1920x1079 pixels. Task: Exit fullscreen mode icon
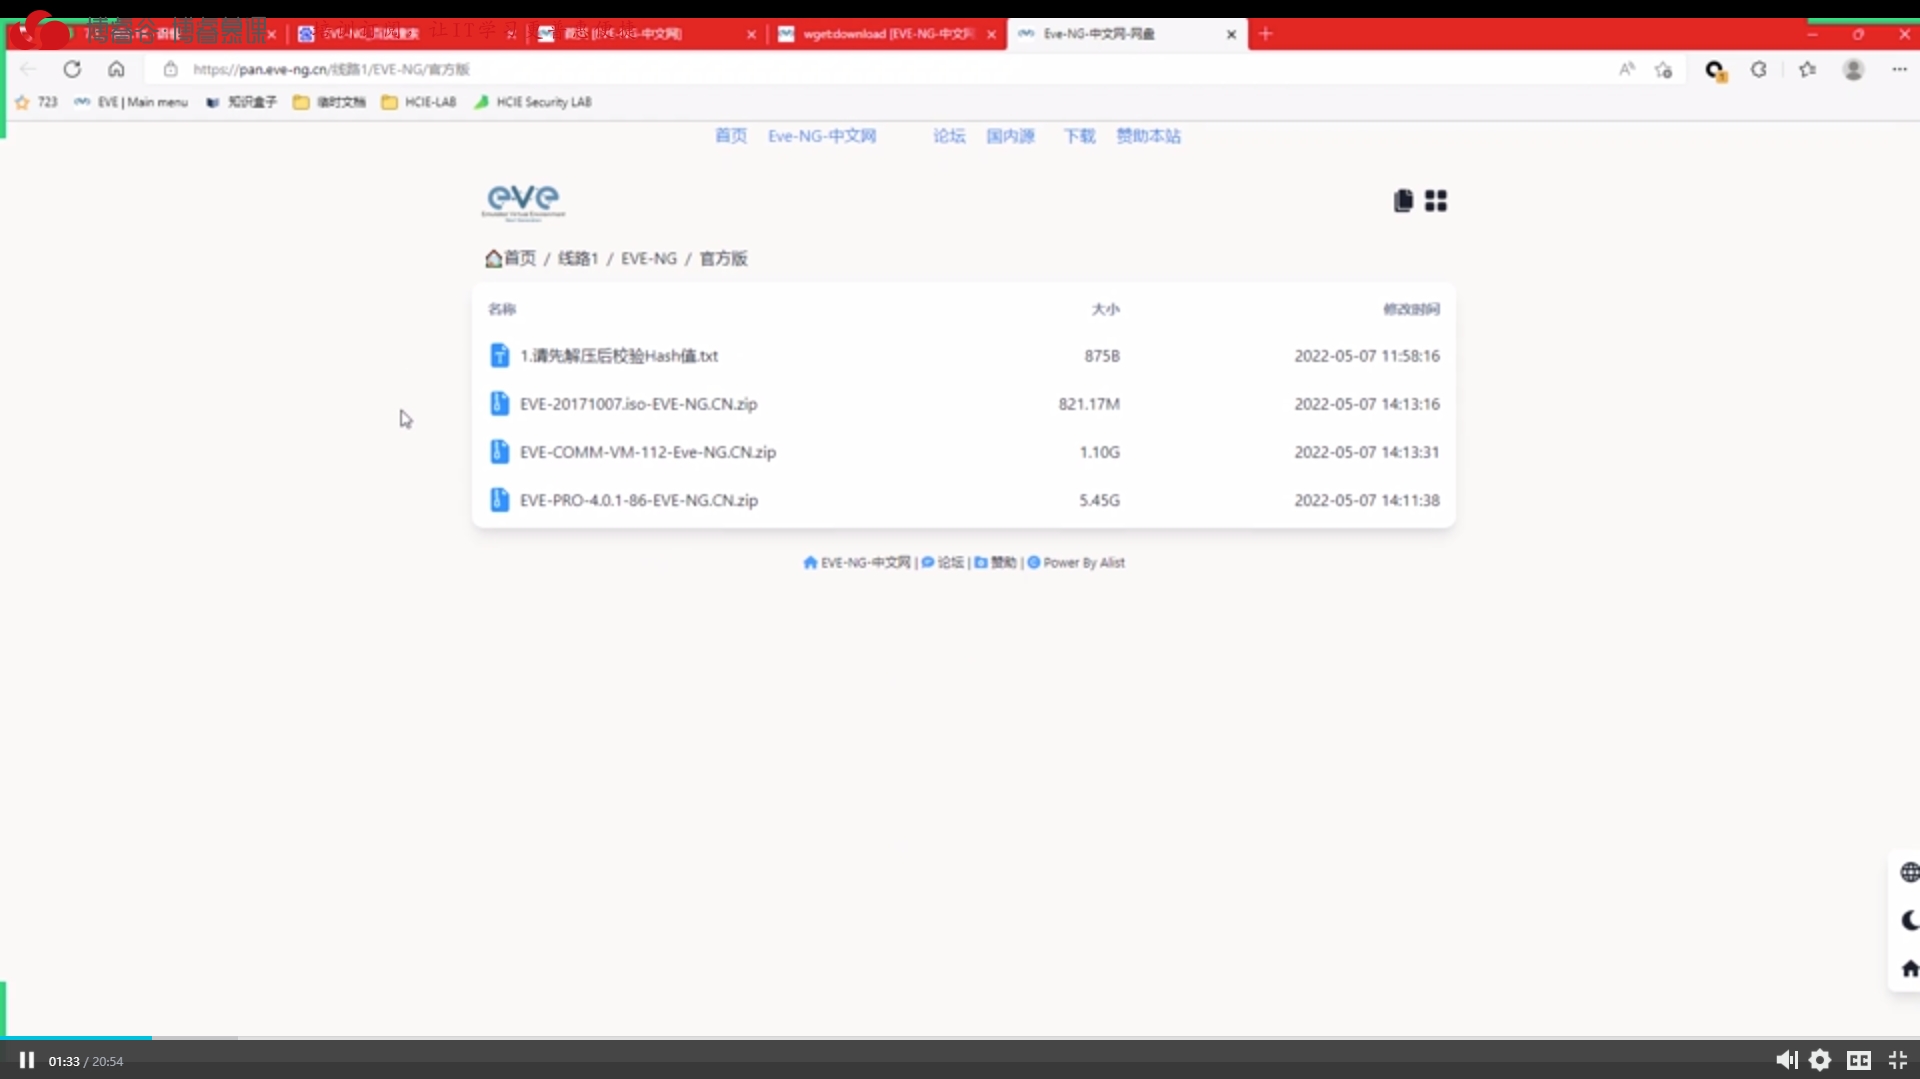1897,1060
